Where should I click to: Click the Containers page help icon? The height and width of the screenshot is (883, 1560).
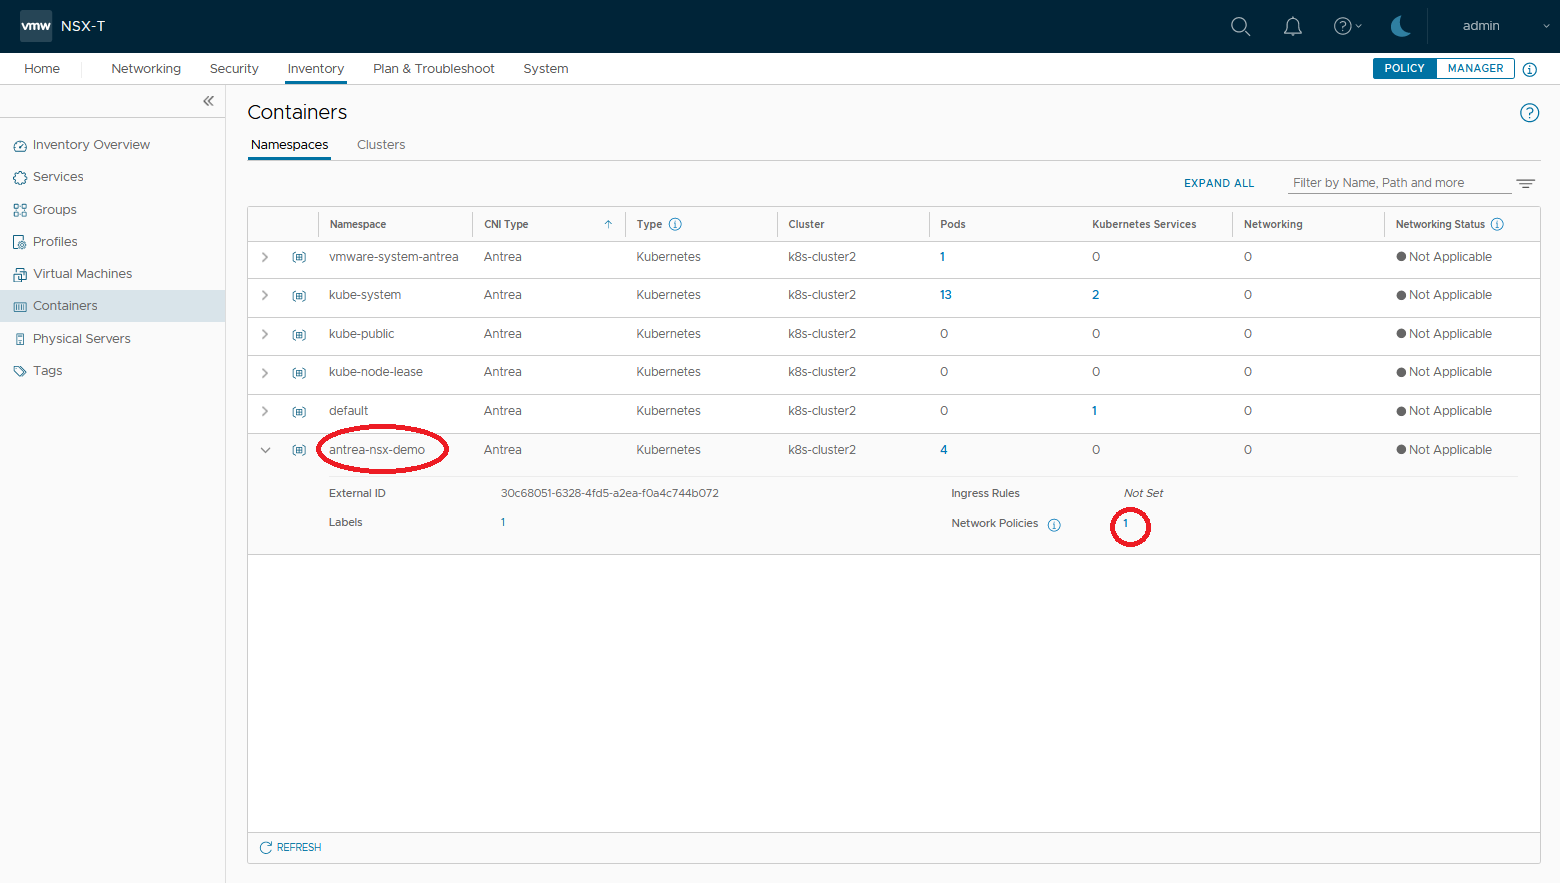click(x=1529, y=113)
